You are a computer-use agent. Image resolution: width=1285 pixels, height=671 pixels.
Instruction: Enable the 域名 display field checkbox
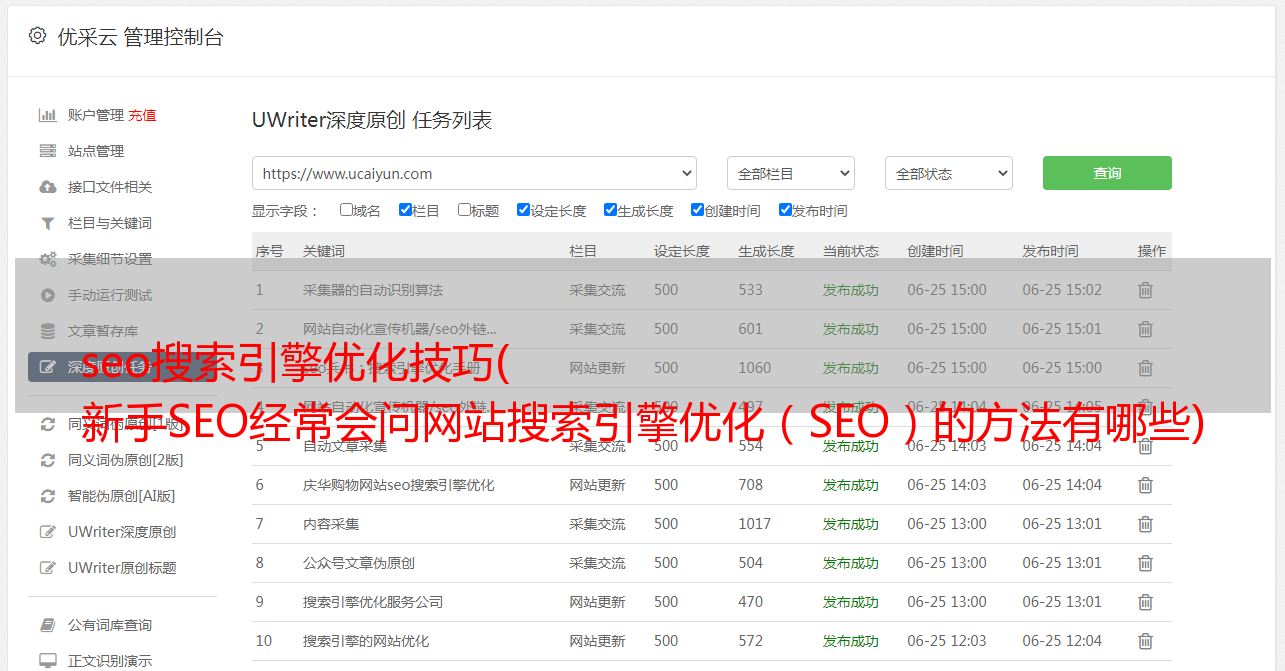pos(346,210)
